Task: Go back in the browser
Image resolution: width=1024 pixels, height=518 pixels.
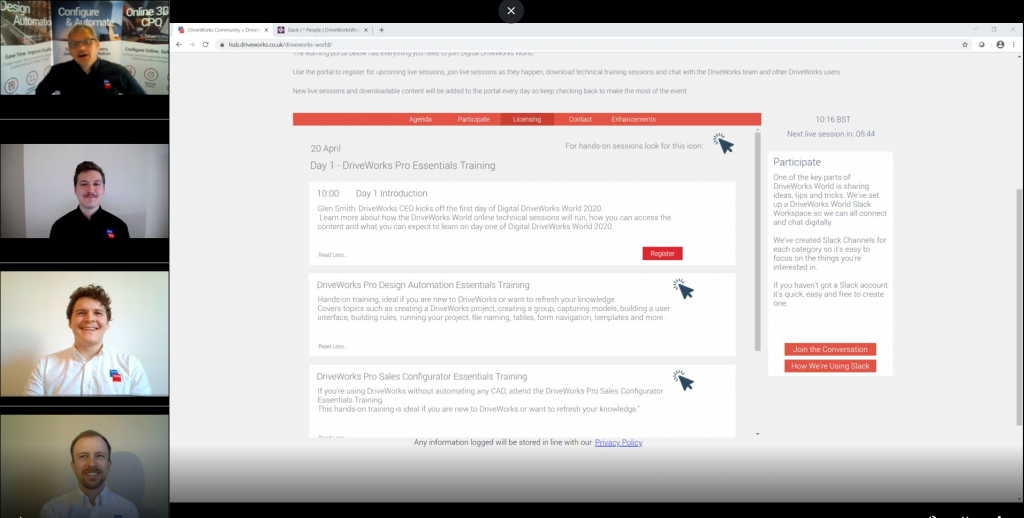Action: pos(180,44)
